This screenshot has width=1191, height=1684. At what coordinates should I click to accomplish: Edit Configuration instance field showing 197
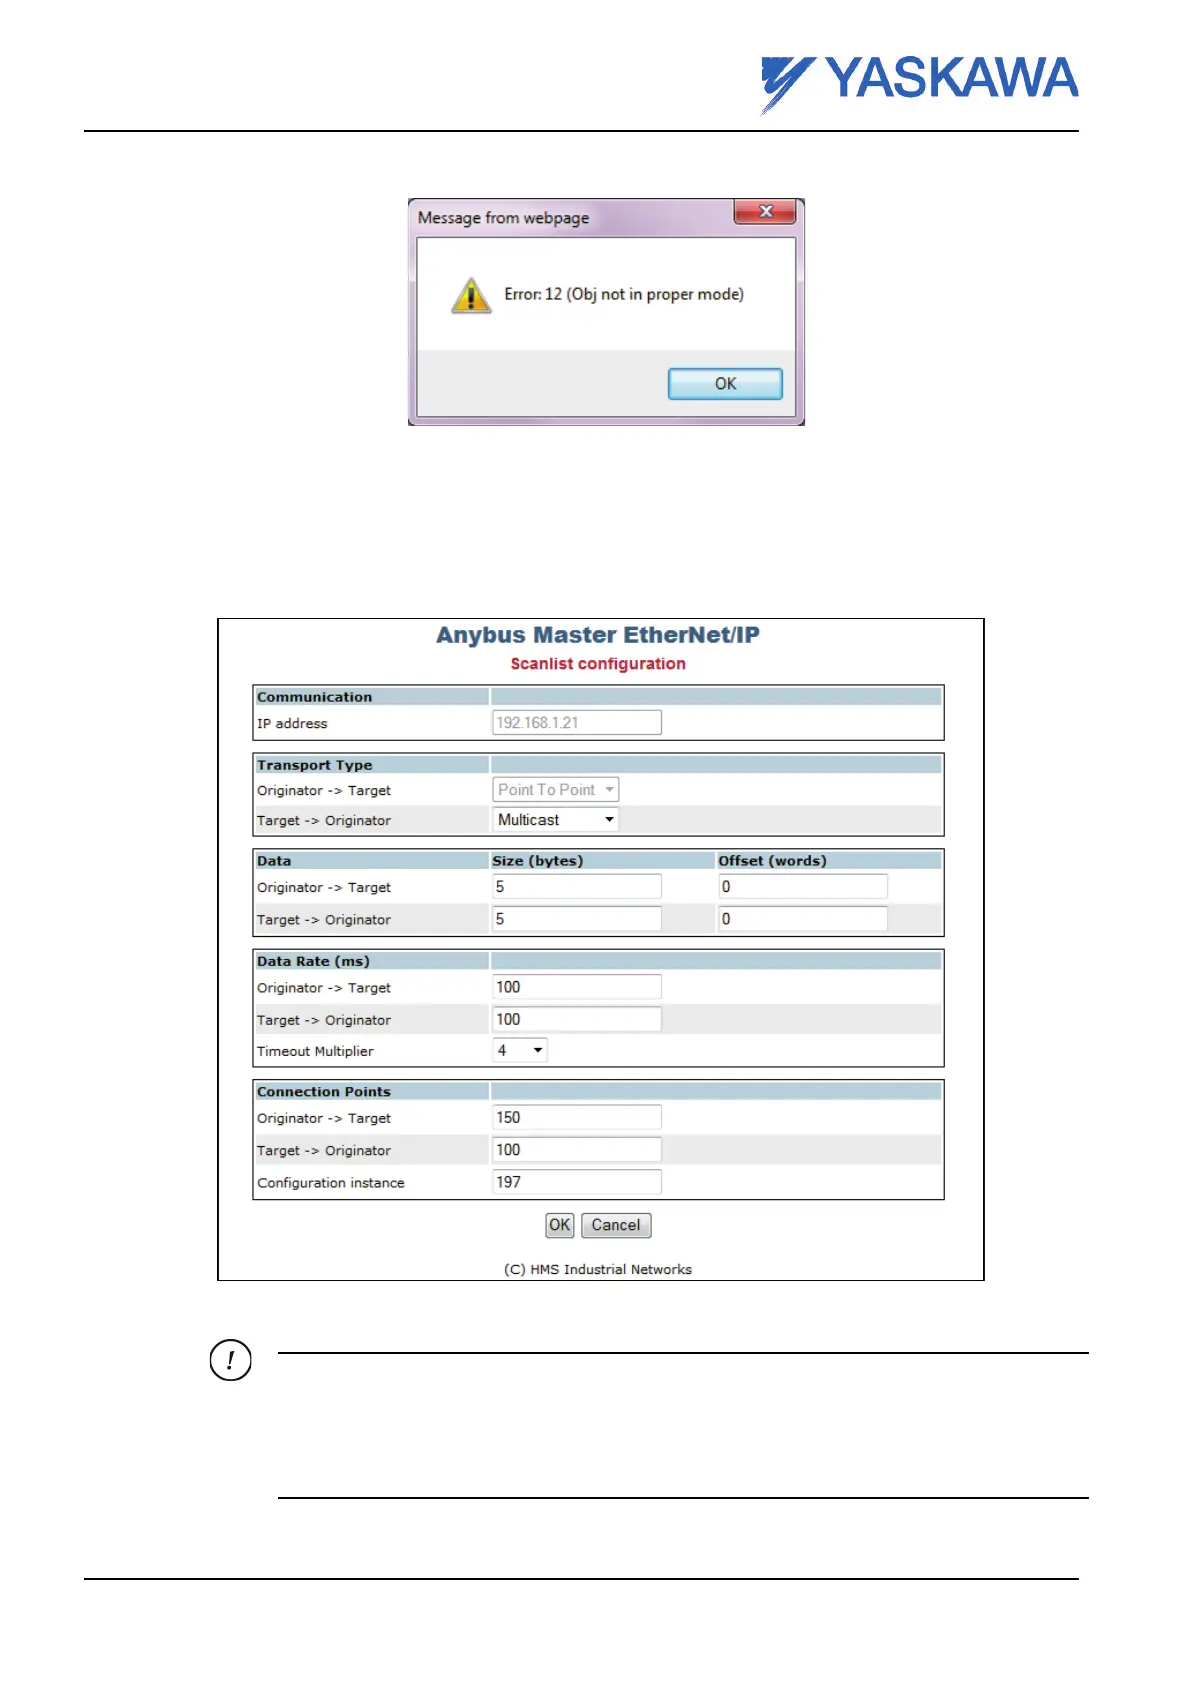coord(577,1182)
